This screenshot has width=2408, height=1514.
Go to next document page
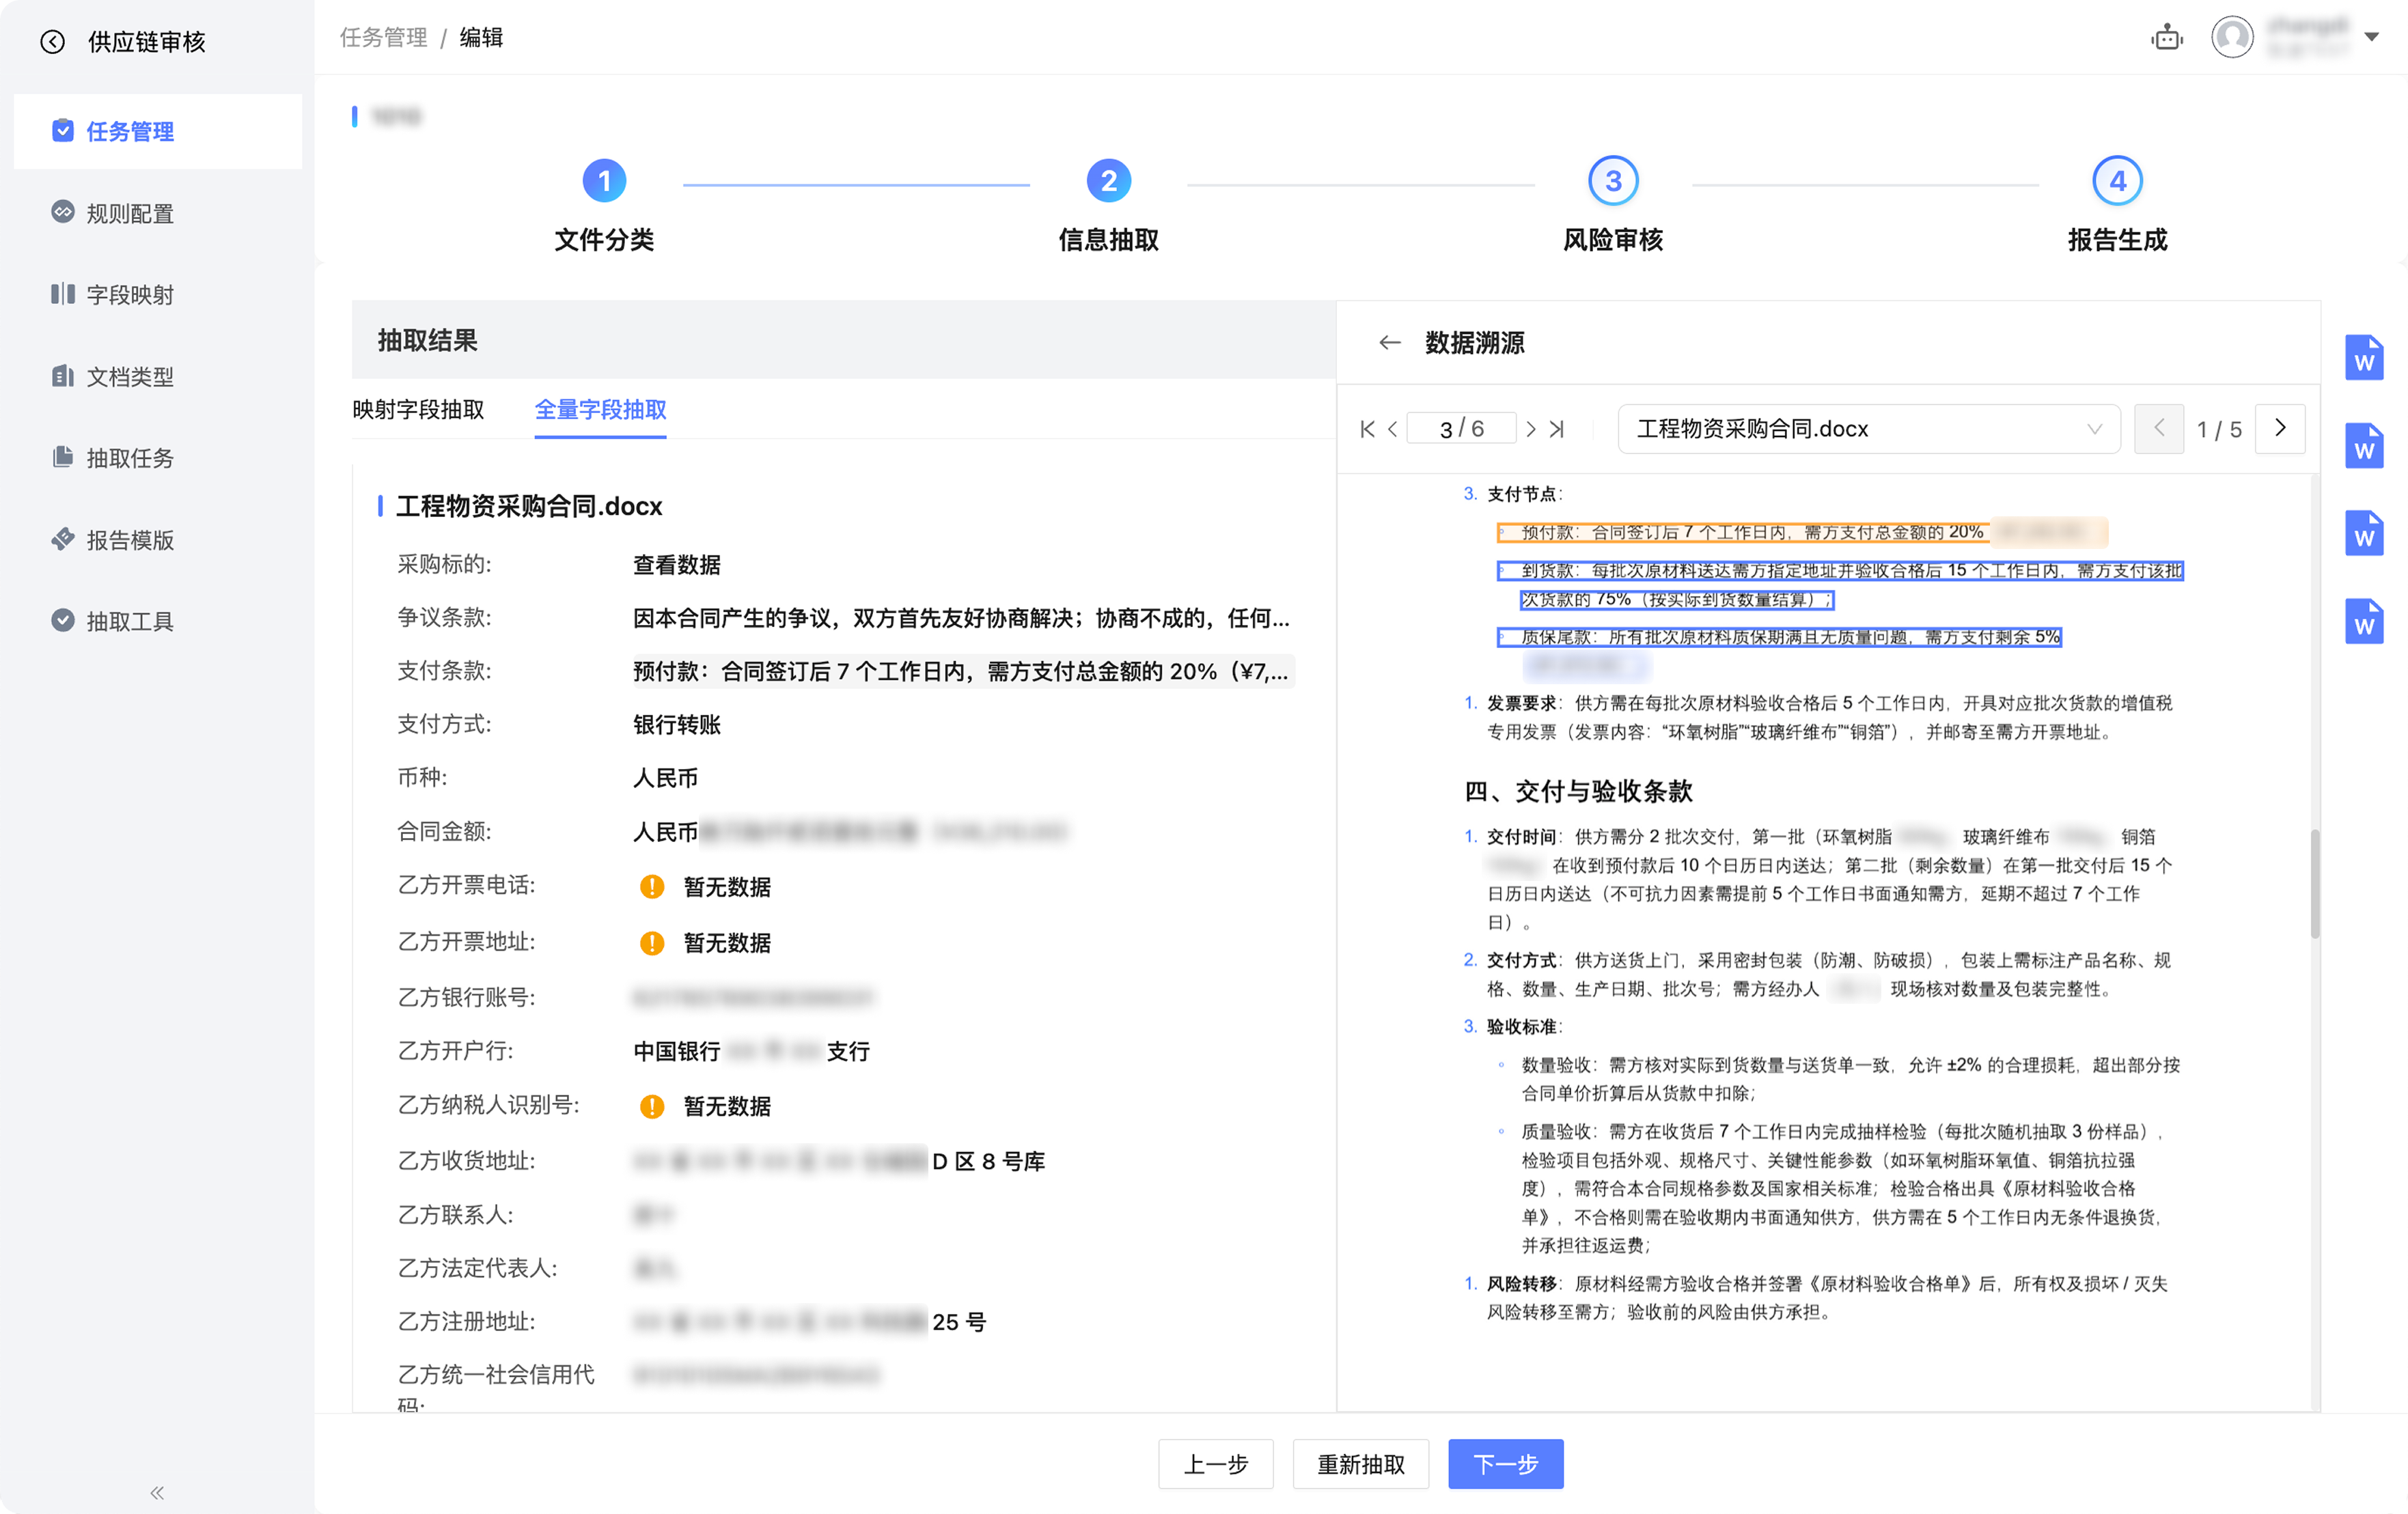(1530, 429)
